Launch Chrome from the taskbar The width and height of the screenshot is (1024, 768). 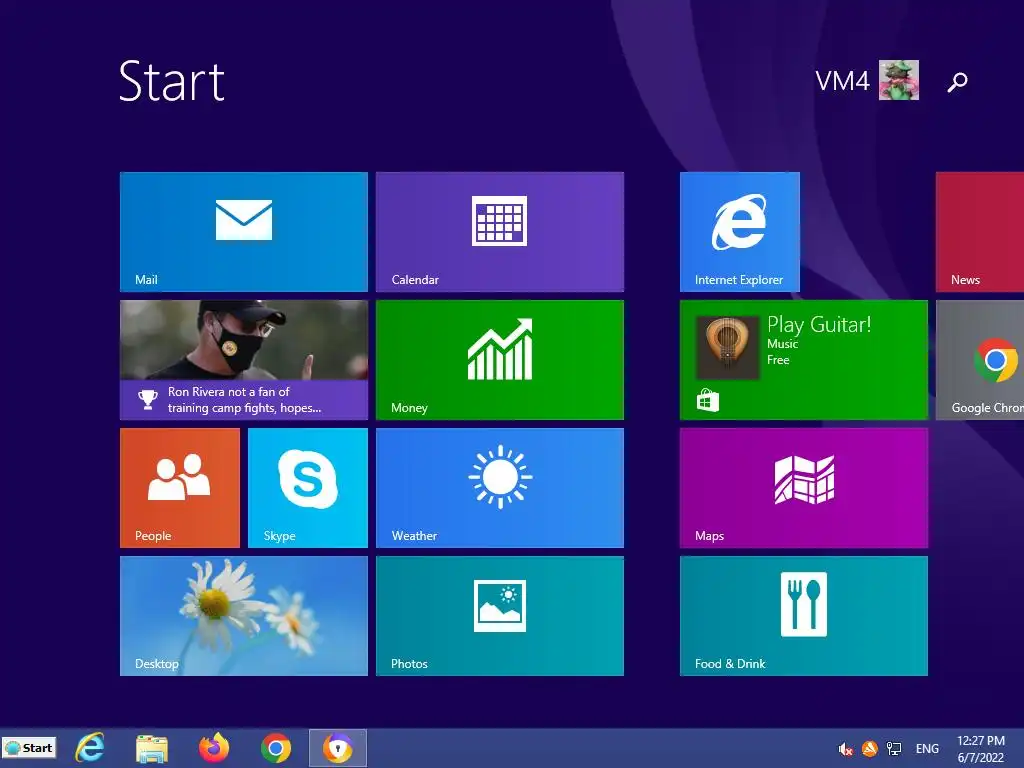click(x=276, y=748)
